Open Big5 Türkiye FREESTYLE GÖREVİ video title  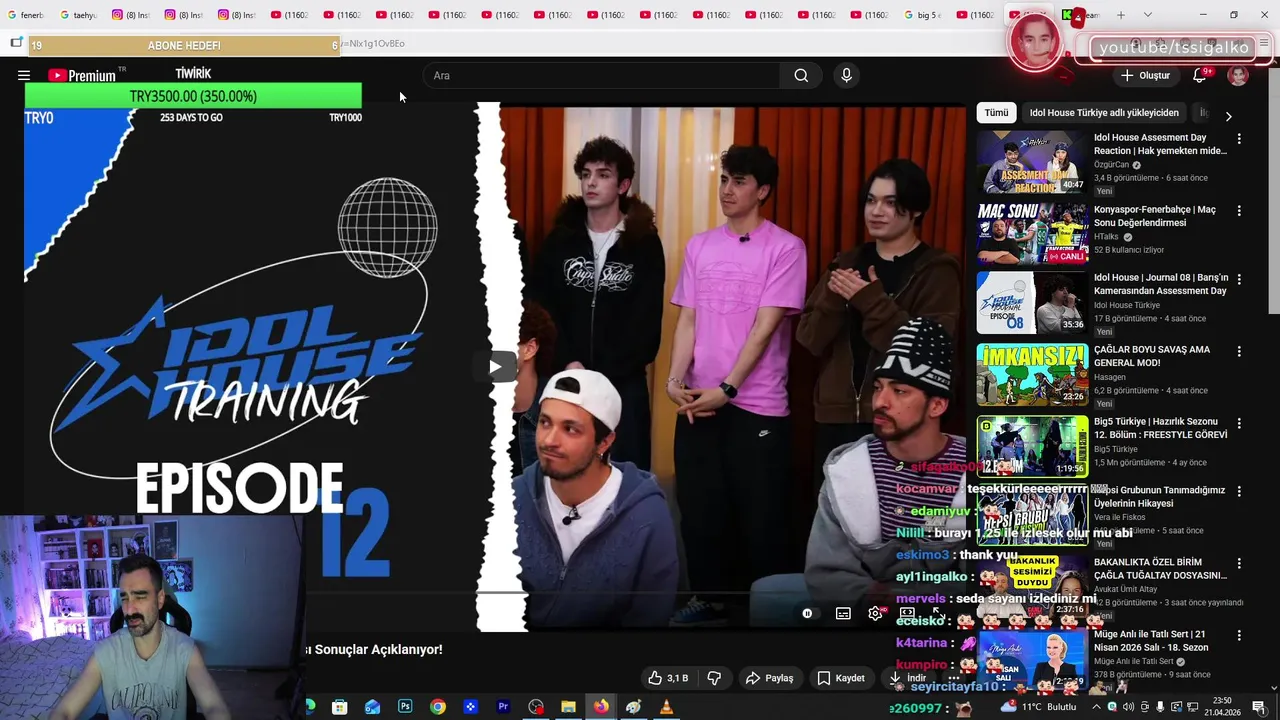(x=1160, y=428)
